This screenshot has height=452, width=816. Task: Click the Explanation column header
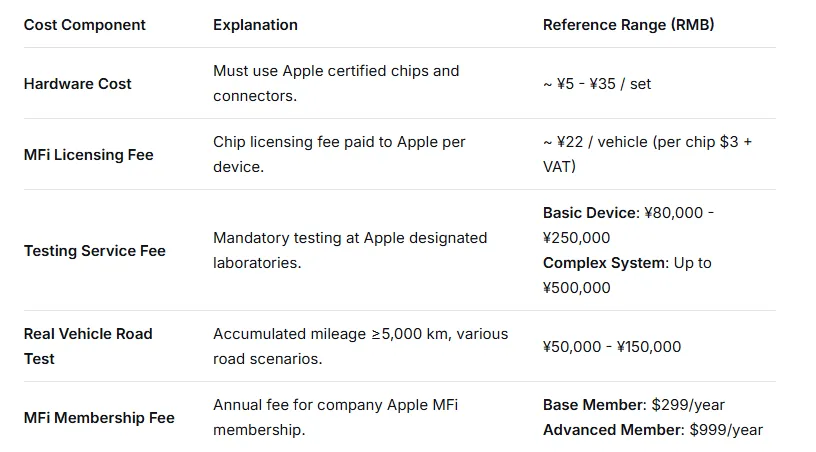click(x=255, y=25)
